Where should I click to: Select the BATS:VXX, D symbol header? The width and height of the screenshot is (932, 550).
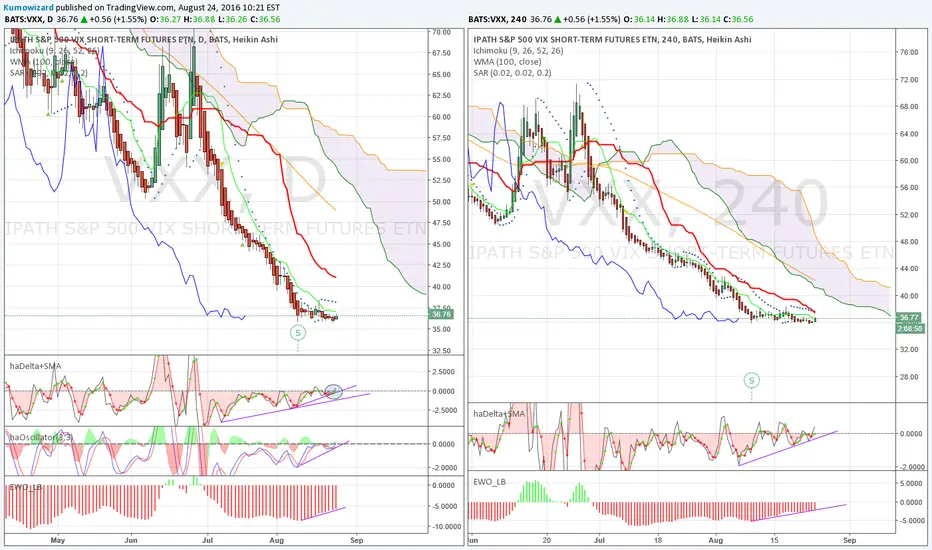[29, 19]
